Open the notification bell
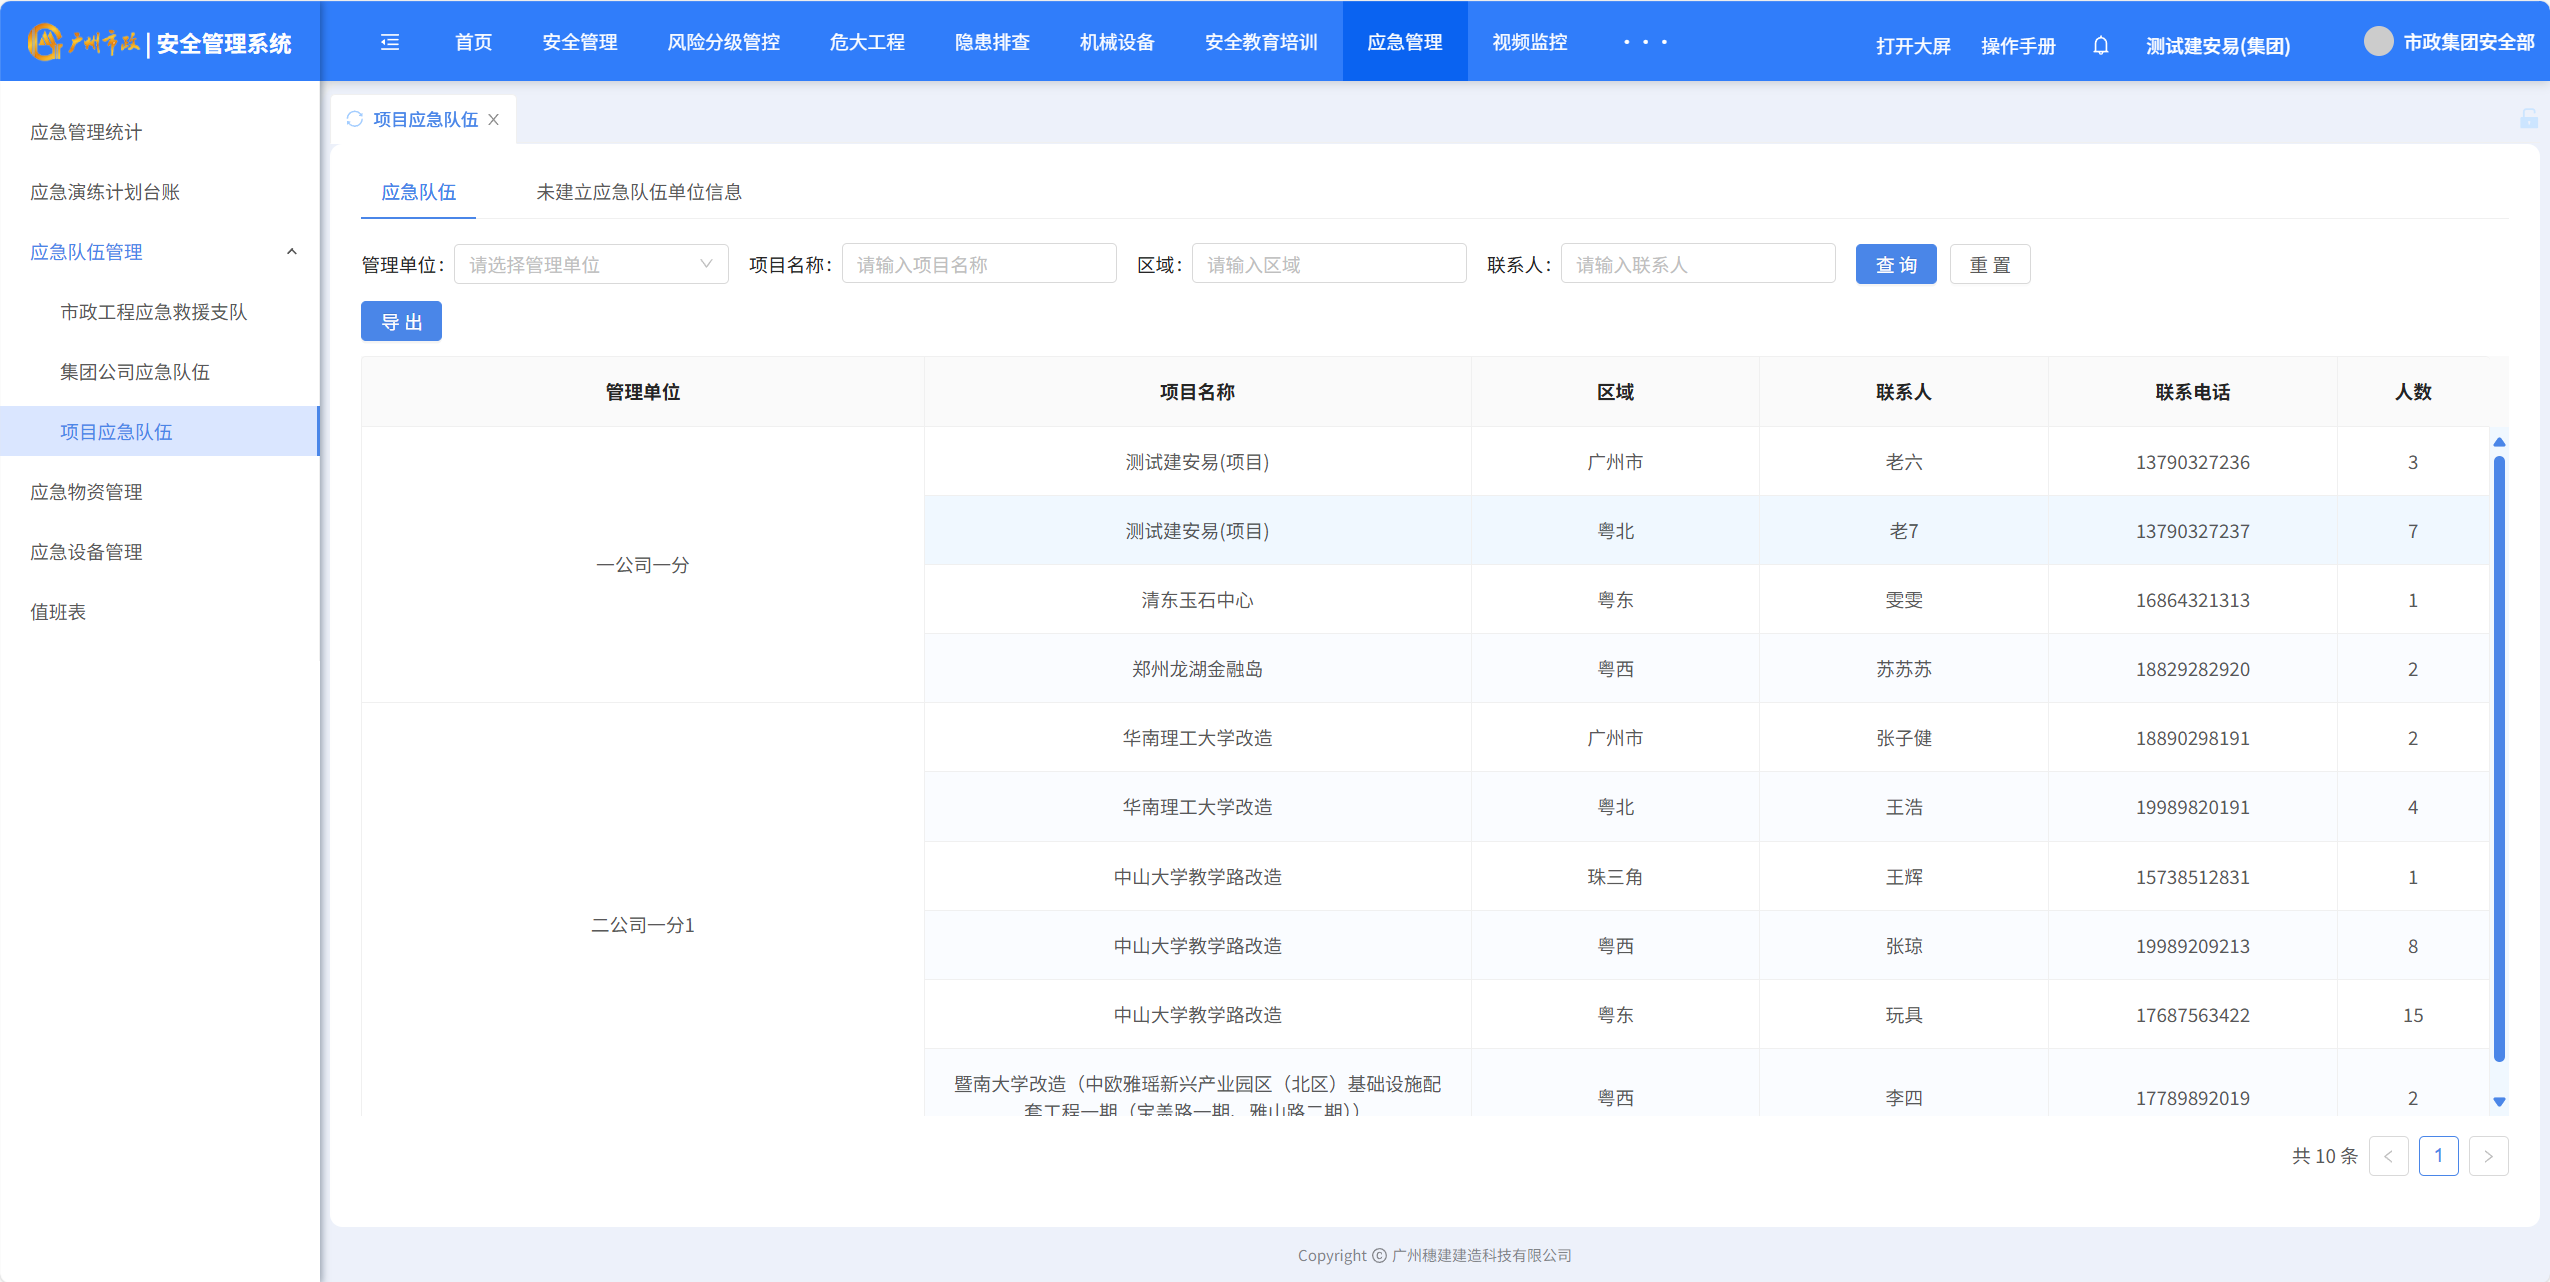The image size is (2550, 1282). pos(2100,45)
